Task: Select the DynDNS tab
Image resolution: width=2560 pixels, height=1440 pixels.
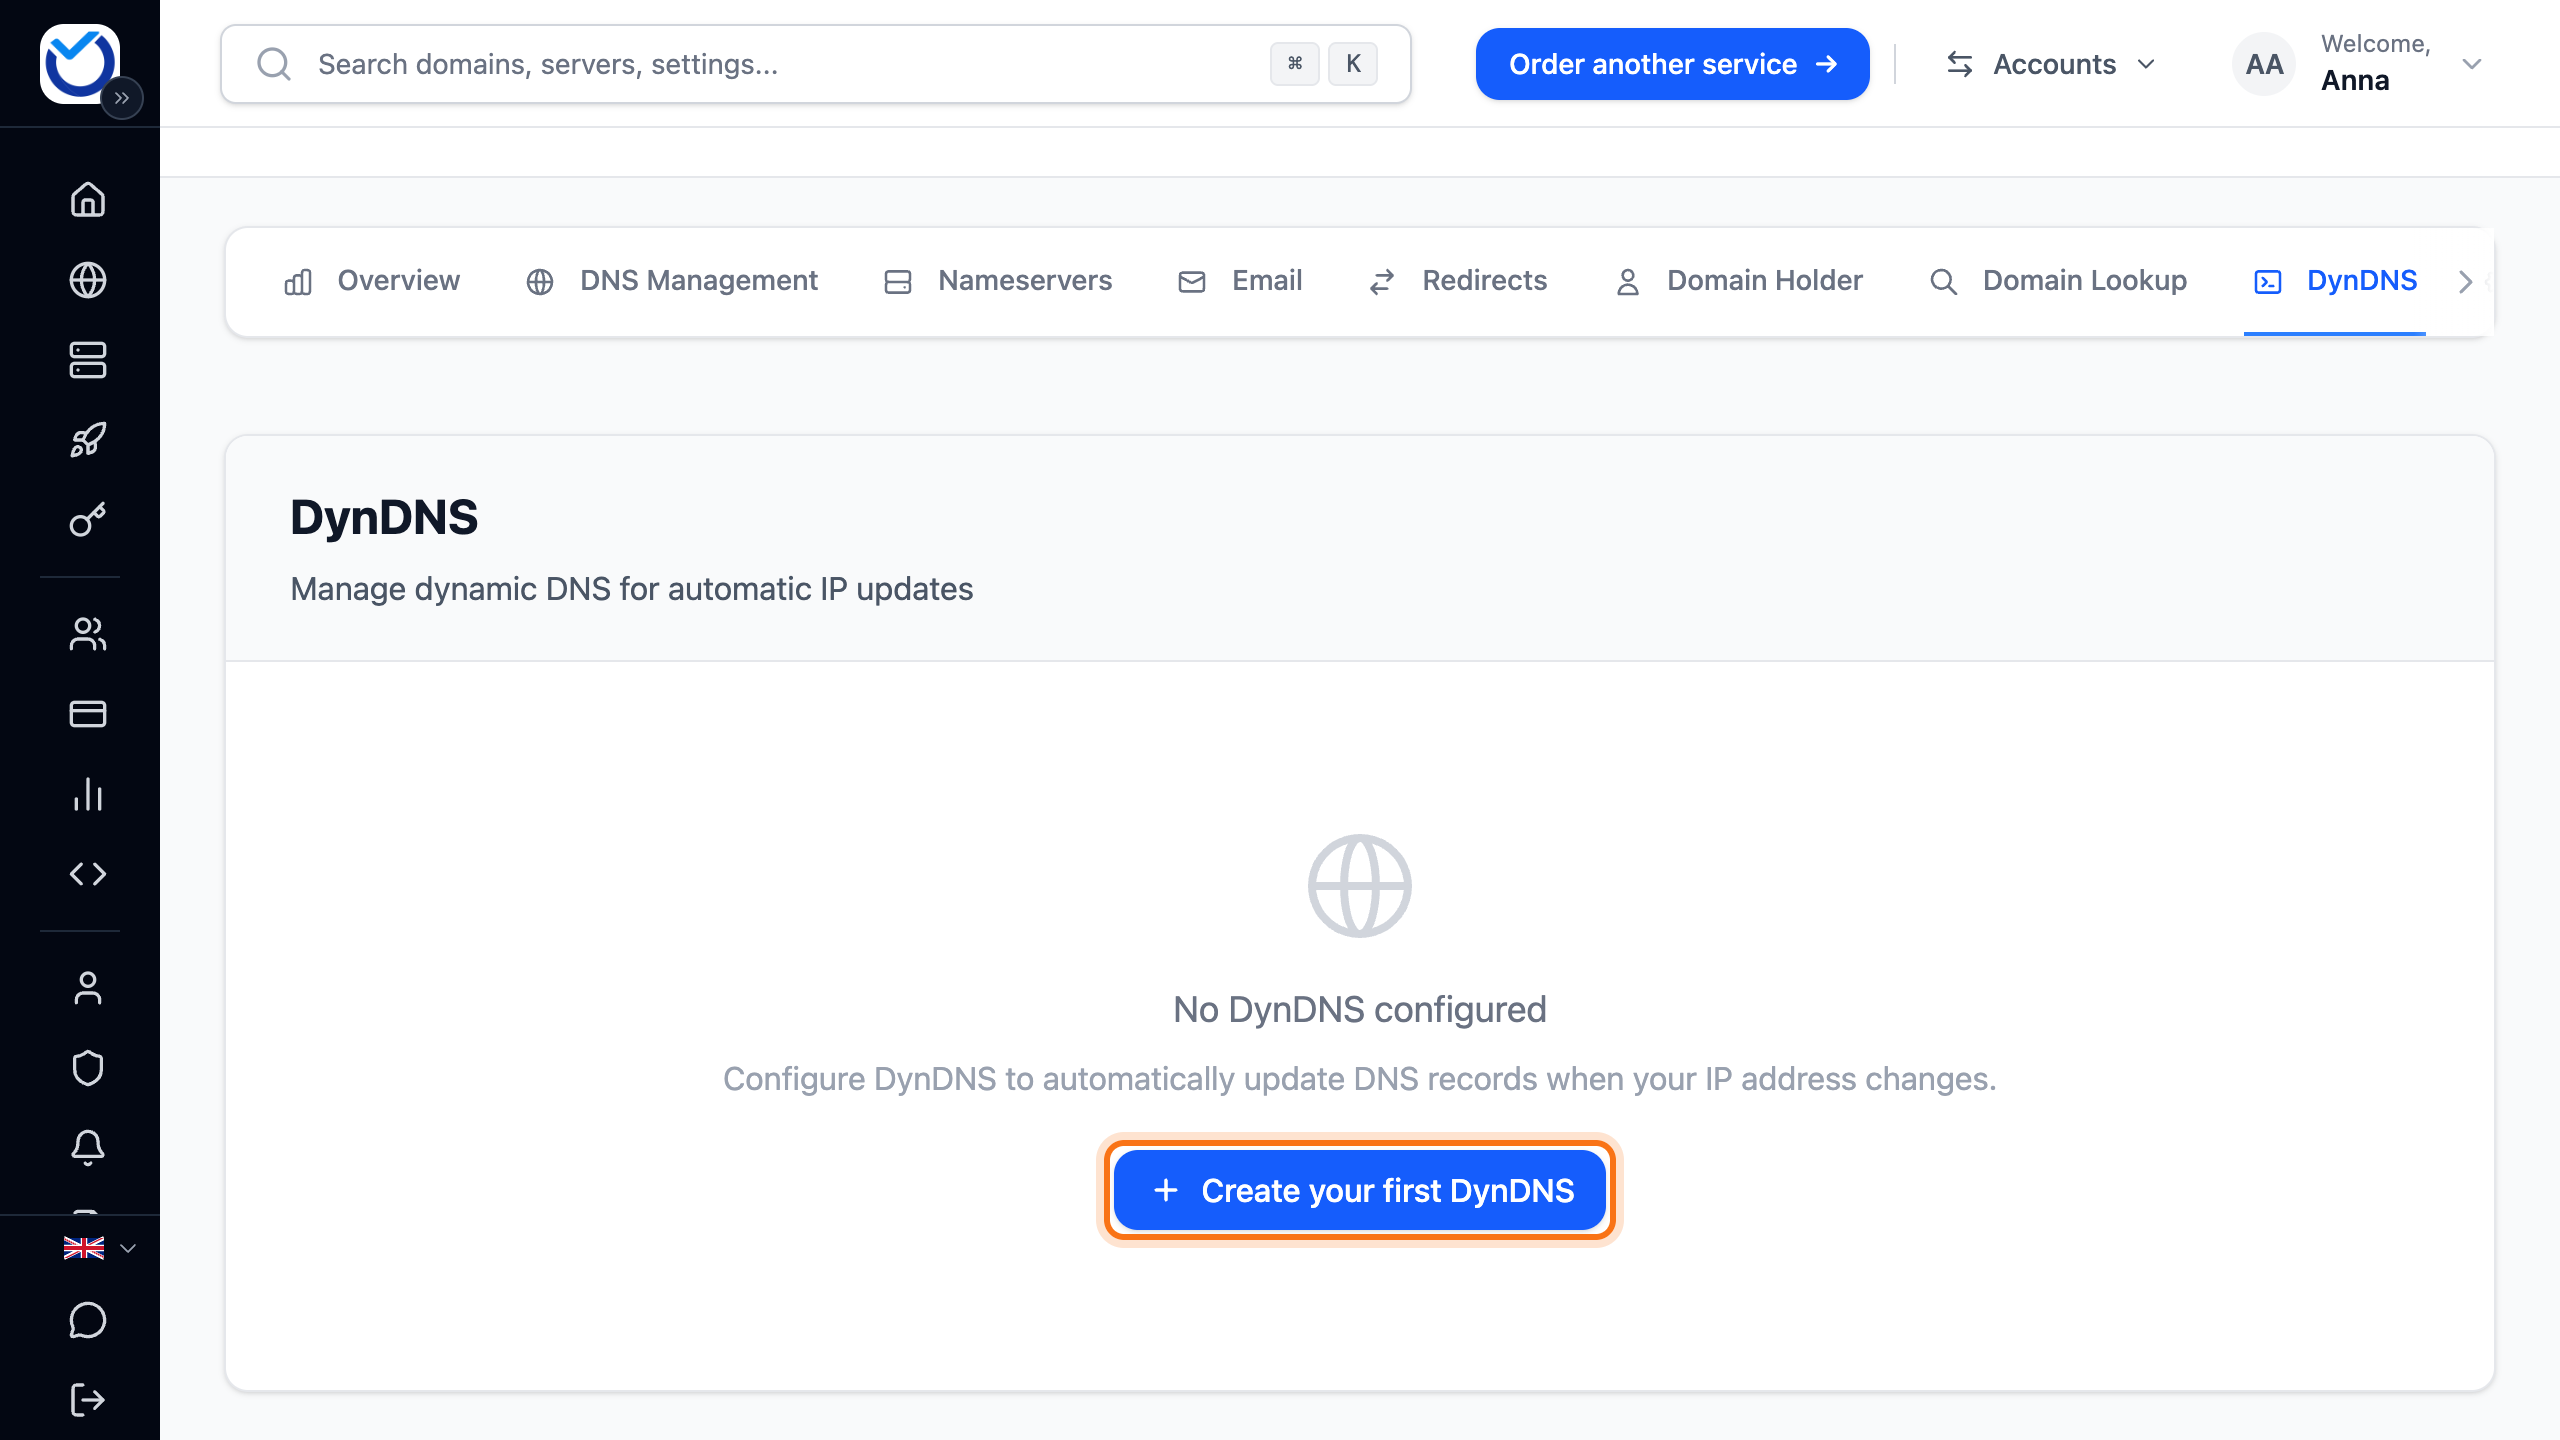Action: pyautogui.click(x=2335, y=281)
